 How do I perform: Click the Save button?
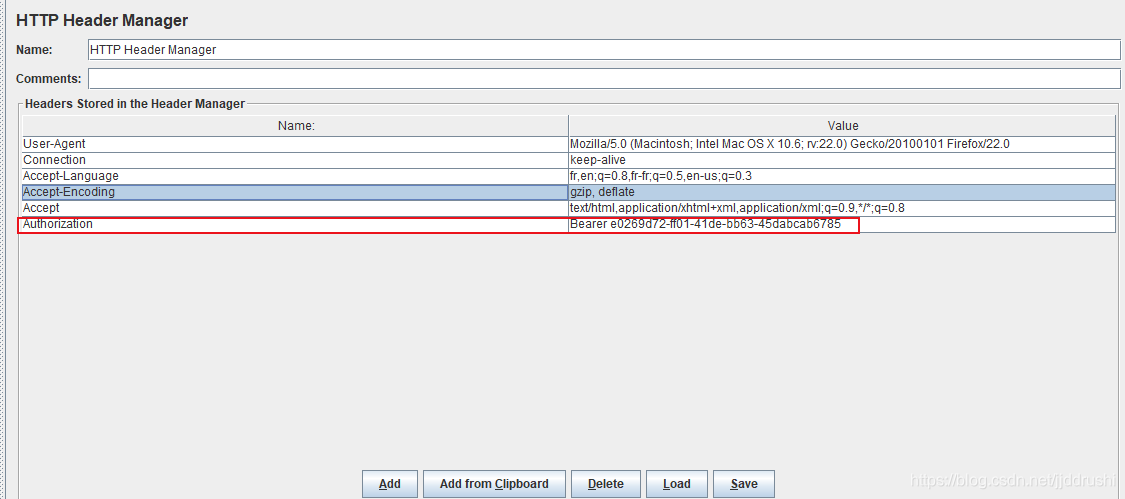pyautogui.click(x=744, y=484)
